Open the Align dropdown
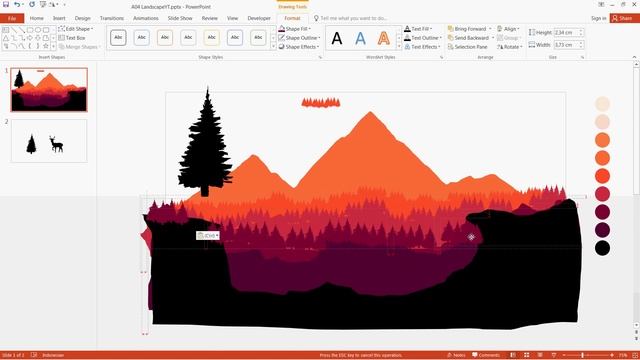Viewport: 640px width, 360px height. [509, 29]
